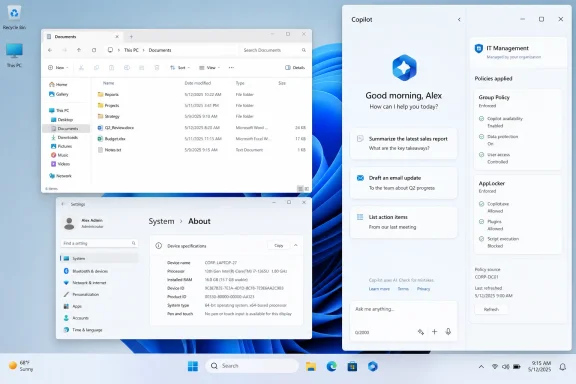Refresh the Documents folder view
The image size is (576, 384).
click(94, 50)
